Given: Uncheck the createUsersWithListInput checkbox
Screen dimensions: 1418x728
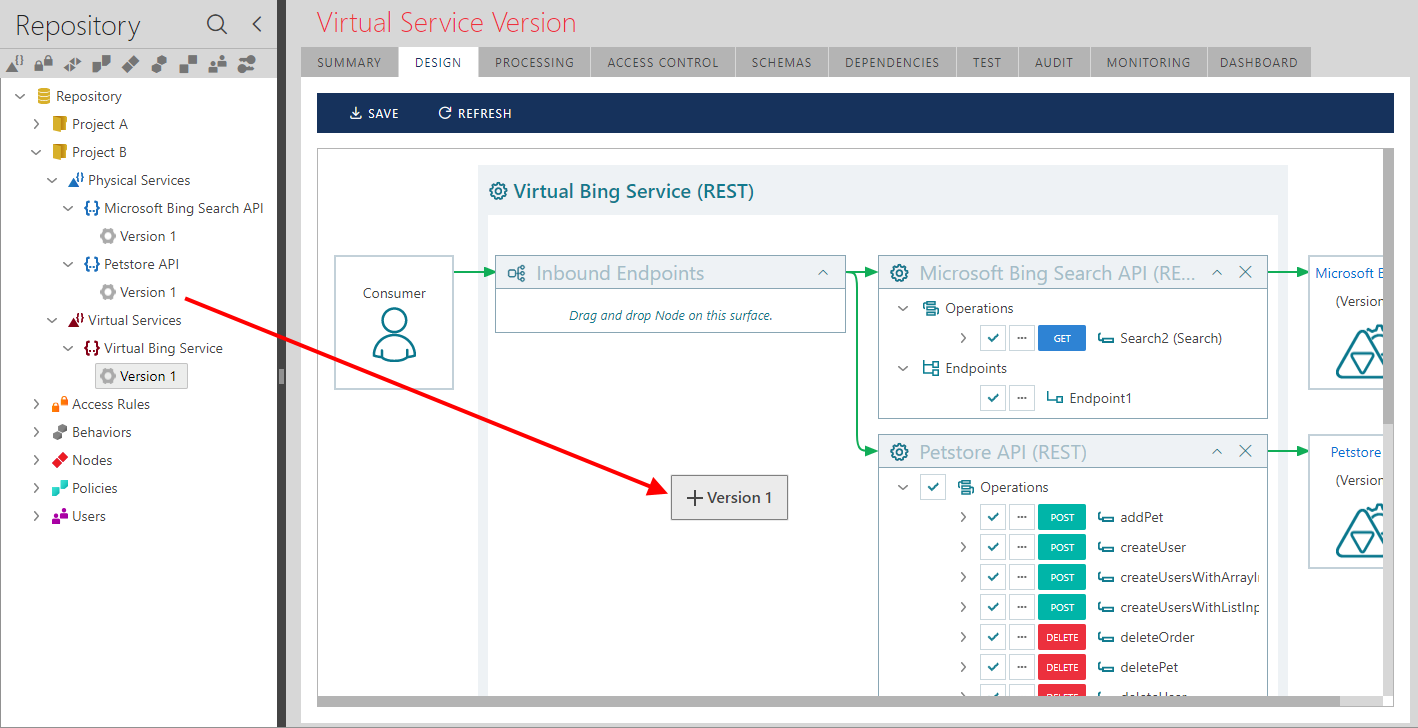Looking at the screenshot, I should coord(992,607).
